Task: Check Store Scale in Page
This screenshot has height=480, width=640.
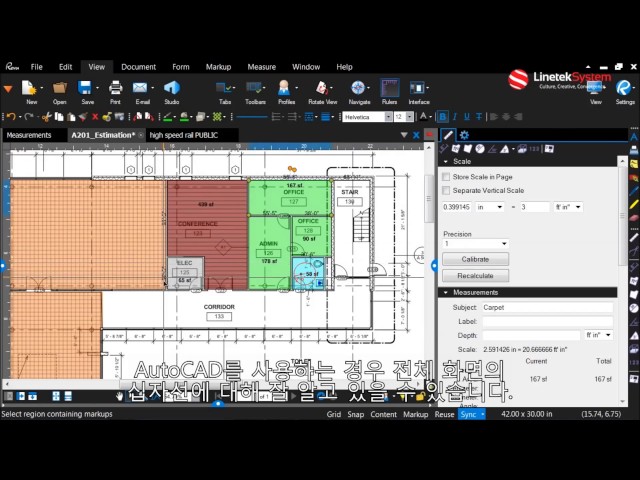Action: coord(446,177)
